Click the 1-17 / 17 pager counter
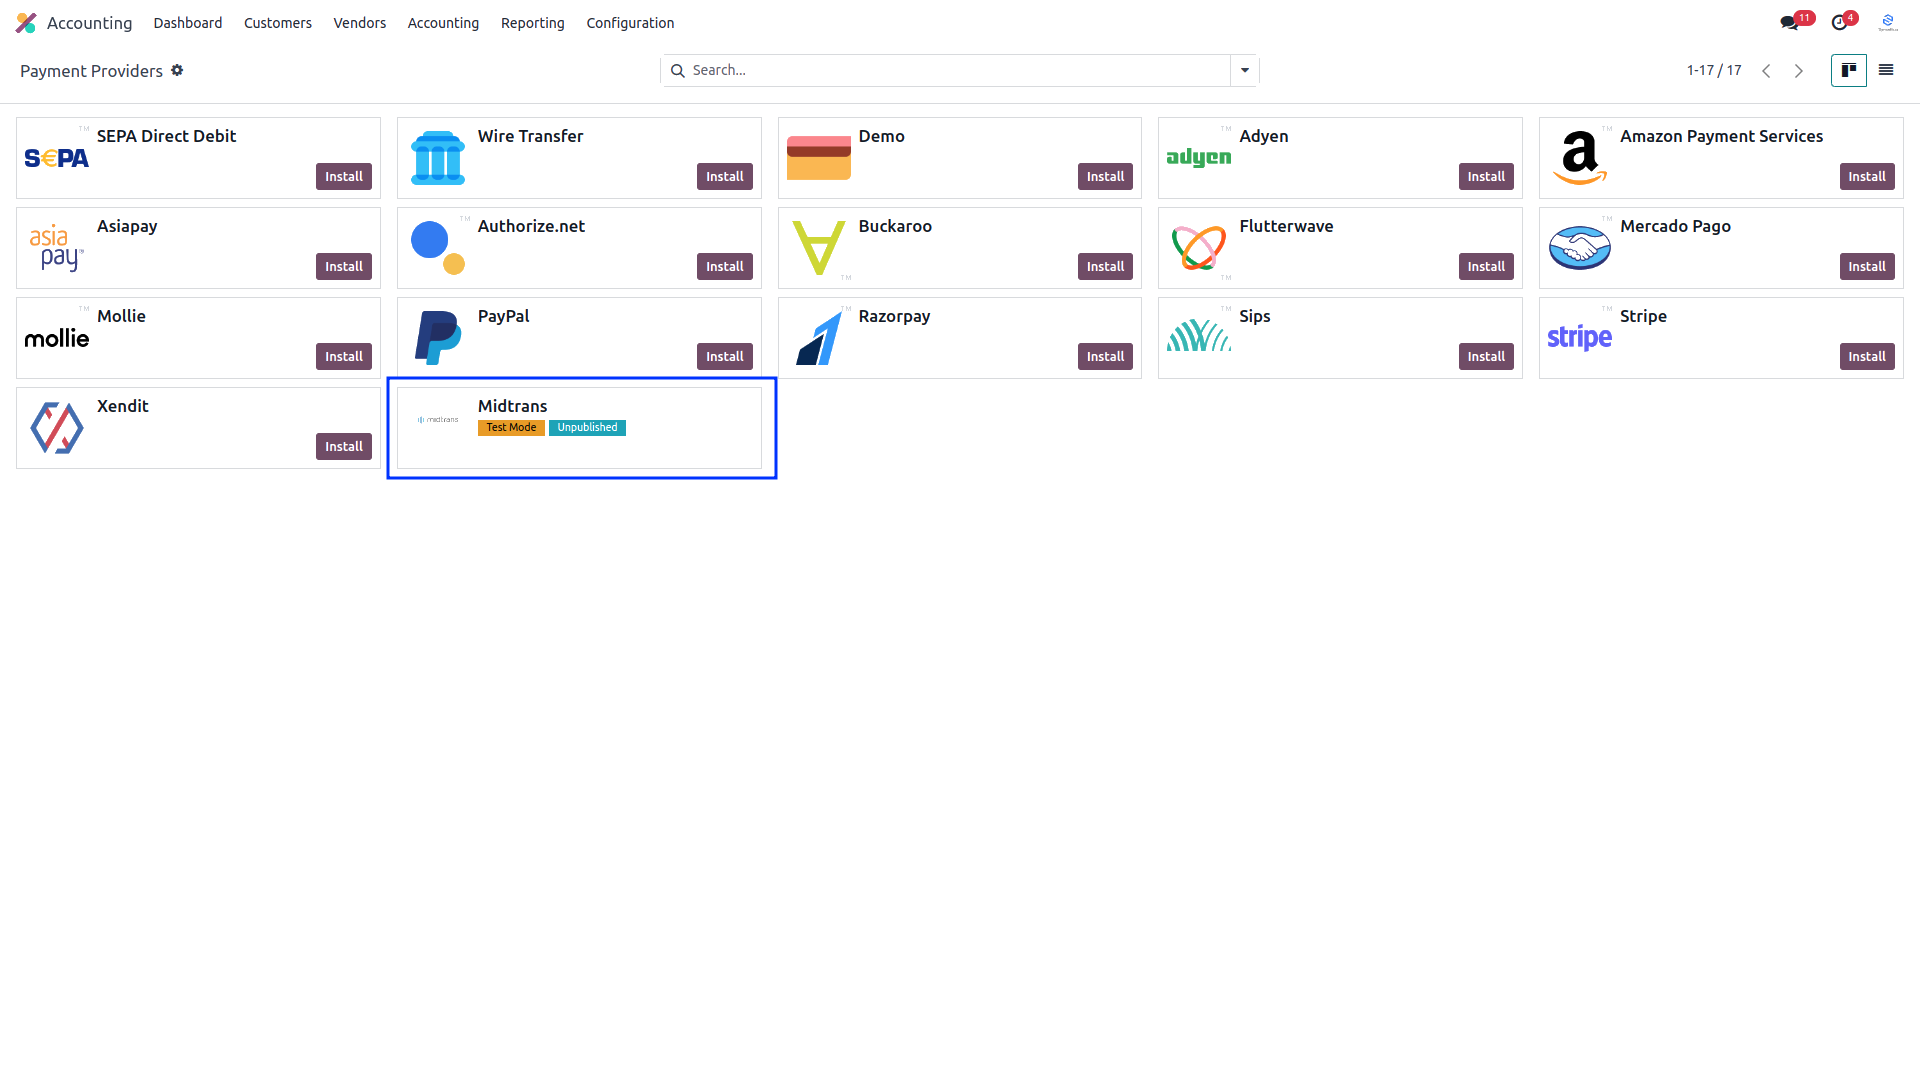The width and height of the screenshot is (1920, 1080). coord(1714,70)
